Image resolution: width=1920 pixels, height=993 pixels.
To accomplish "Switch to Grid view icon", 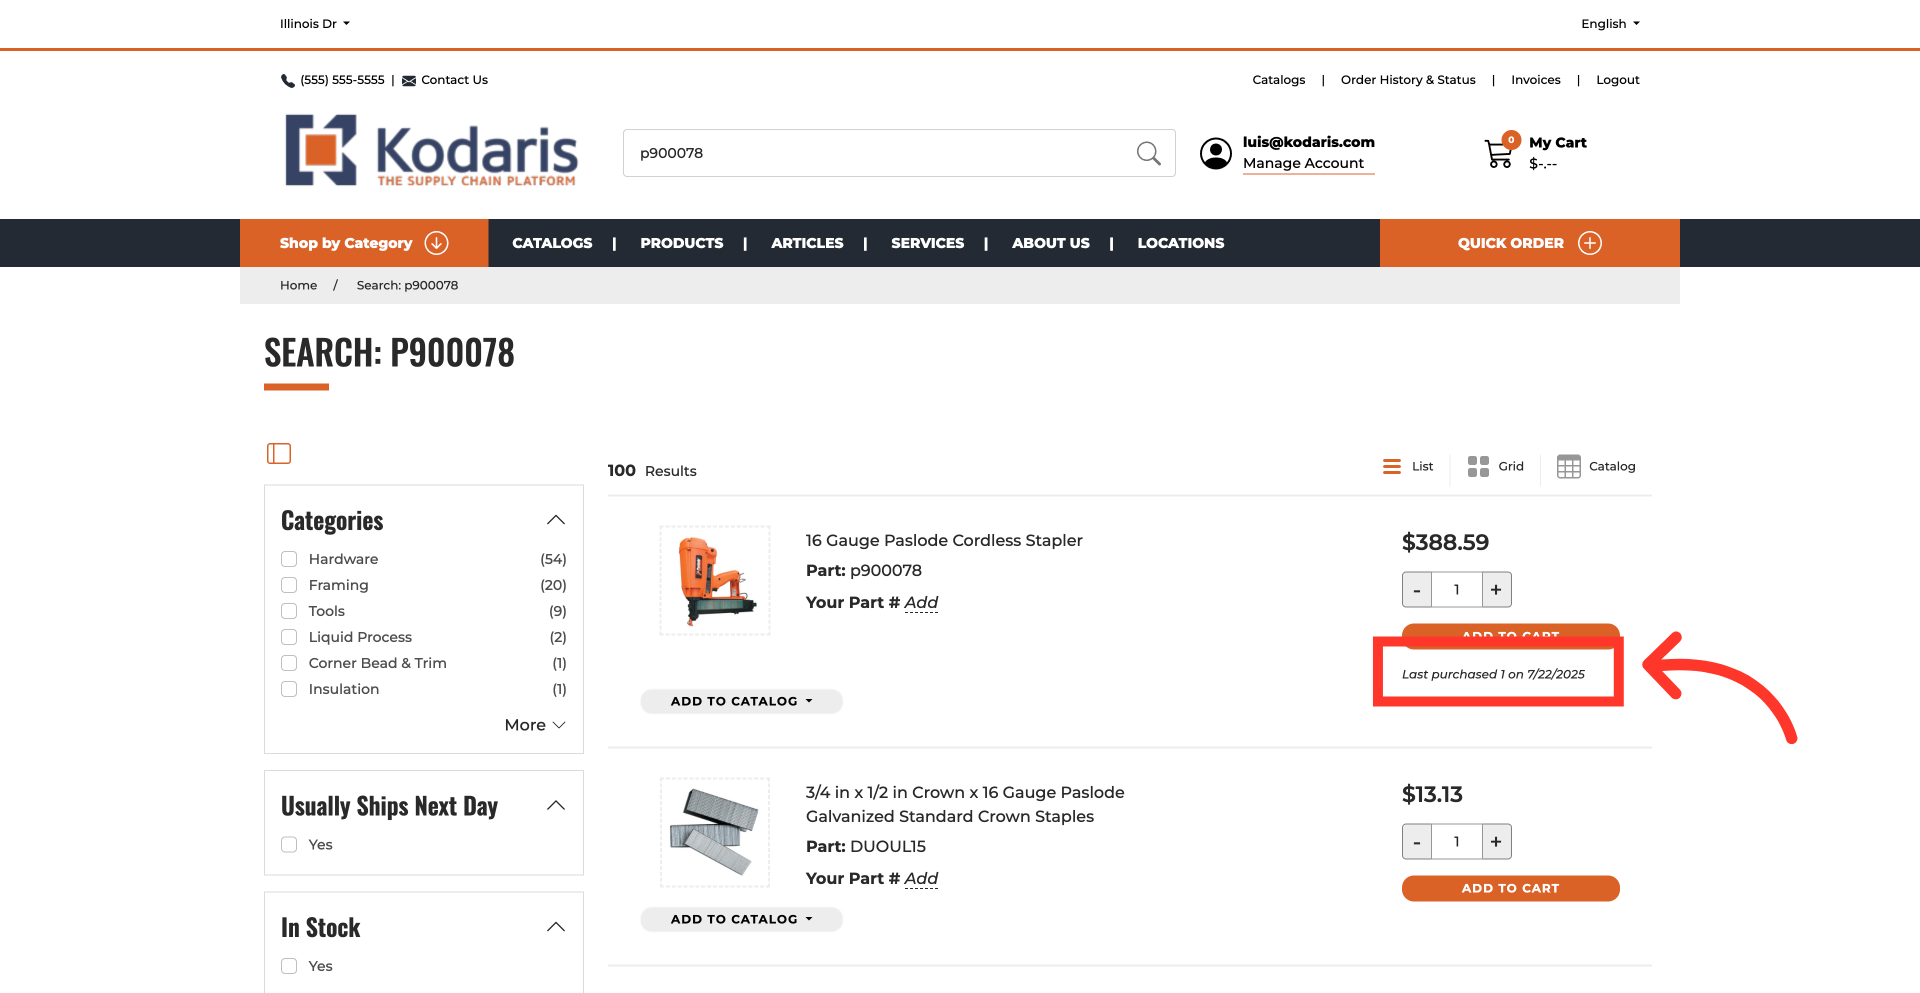I will [x=1478, y=467].
